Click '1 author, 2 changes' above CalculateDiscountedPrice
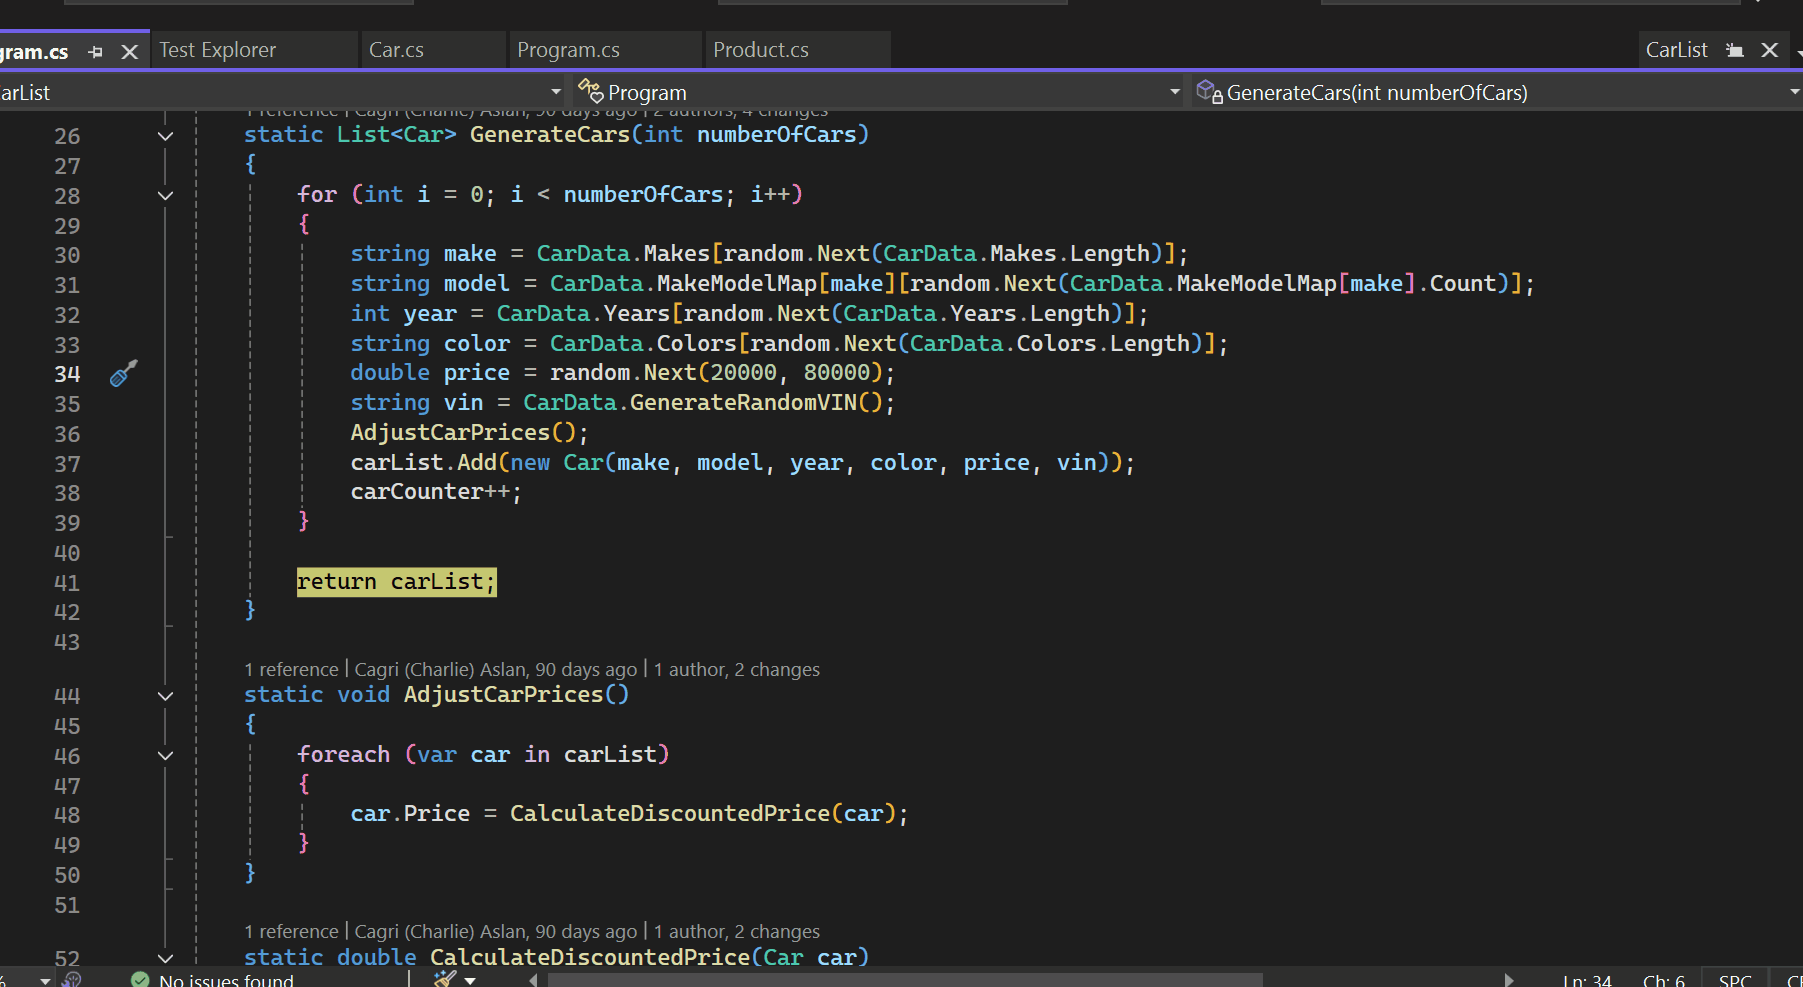Viewport: 1803px width, 987px height. 737,931
